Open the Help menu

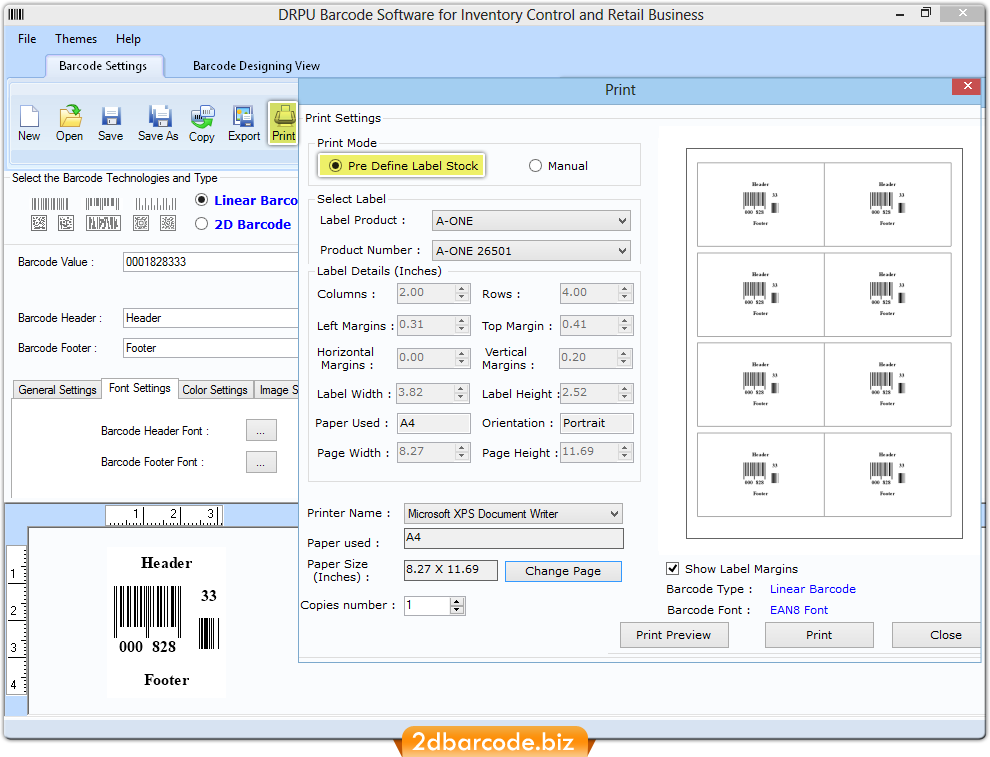click(128, 39)
